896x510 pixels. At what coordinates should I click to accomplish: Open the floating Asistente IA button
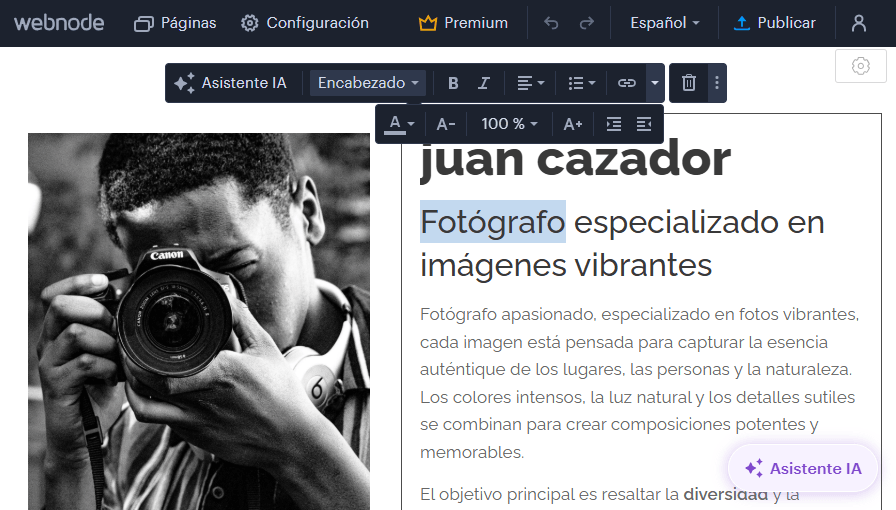[803, 468]
